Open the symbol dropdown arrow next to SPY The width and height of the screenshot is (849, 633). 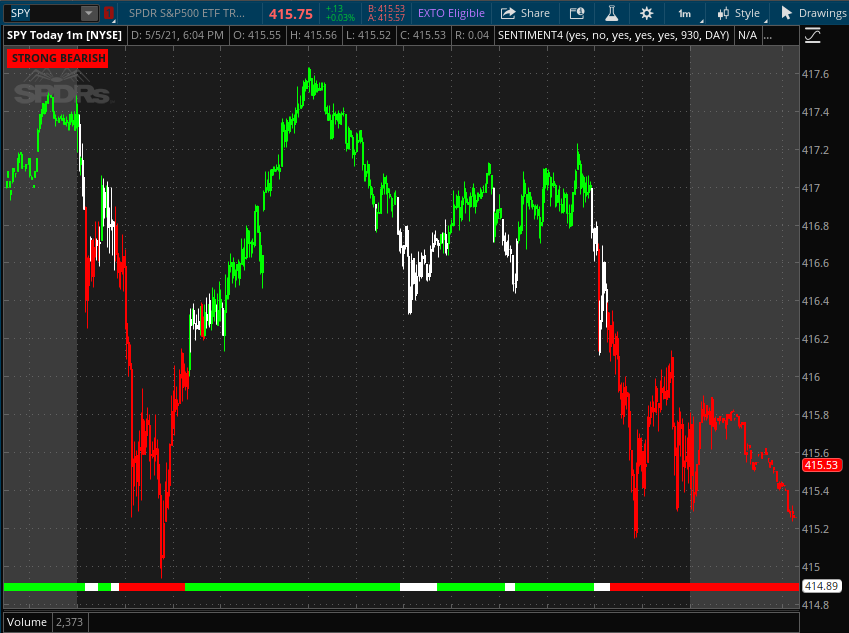[89, 13]
